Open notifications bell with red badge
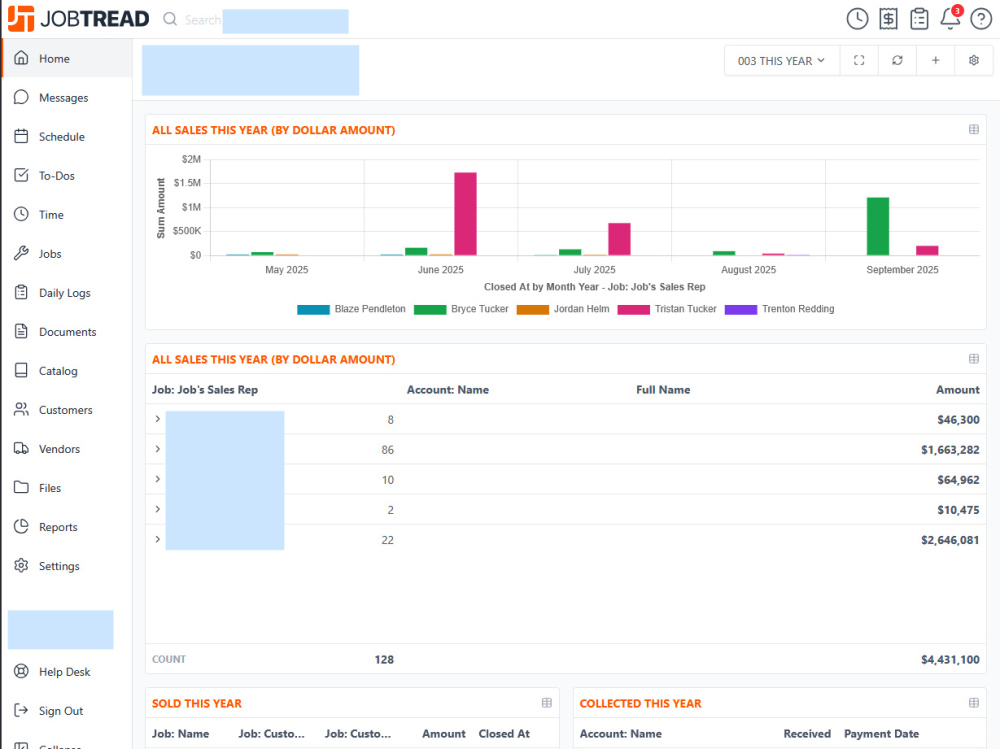The width and height of the screenshot is (1000, 749). [950, 18]
